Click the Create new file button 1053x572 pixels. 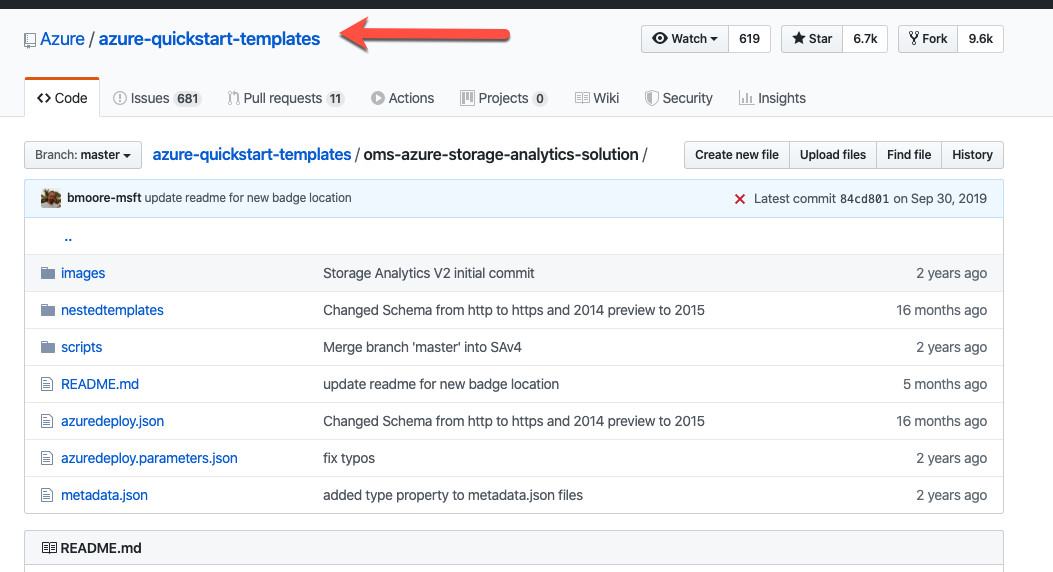coord(736,155)
